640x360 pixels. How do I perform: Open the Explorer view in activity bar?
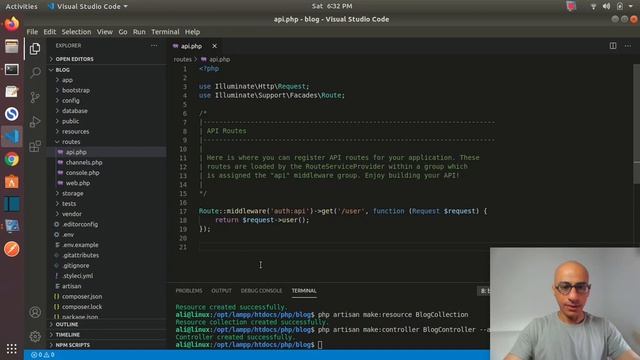pyautogui.click(x=35, y=49)
